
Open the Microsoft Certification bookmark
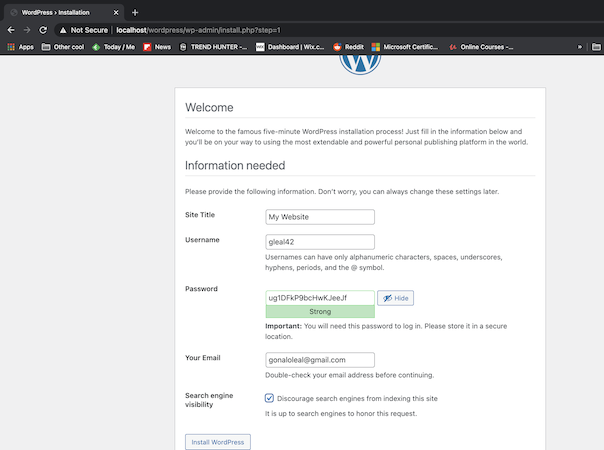[x=405, y=47]
